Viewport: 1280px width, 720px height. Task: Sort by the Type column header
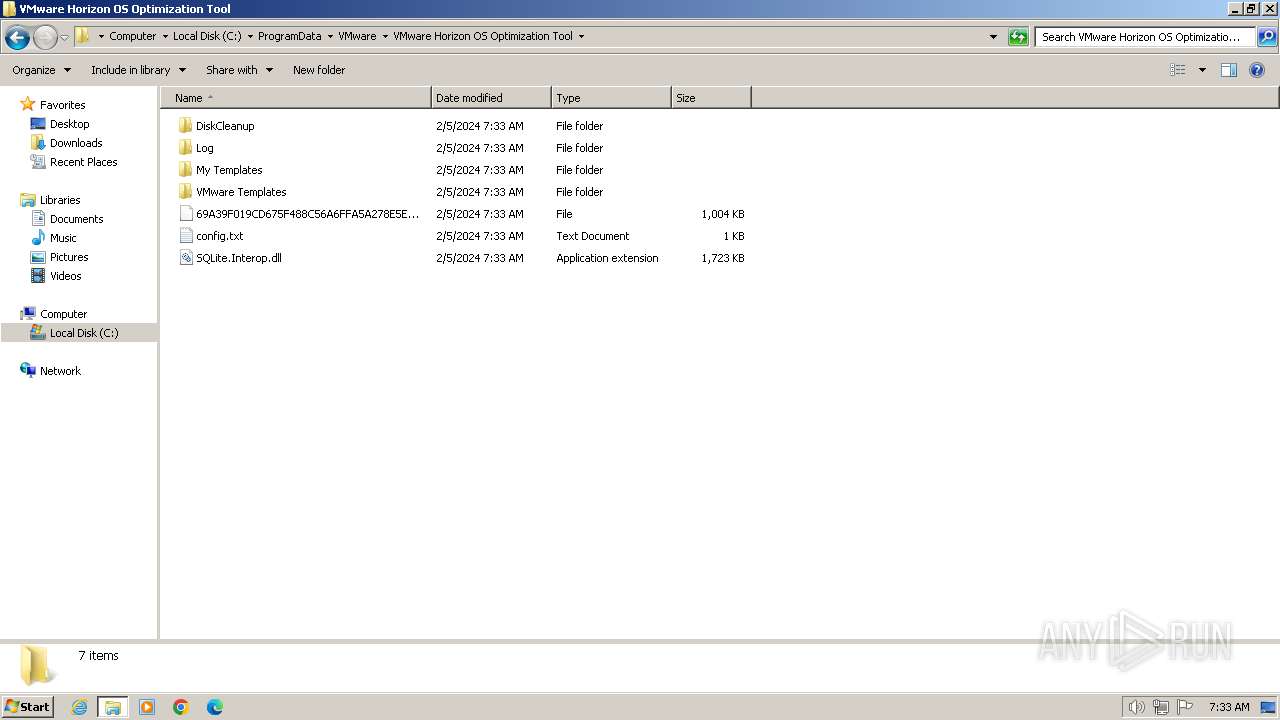[611, 98]
